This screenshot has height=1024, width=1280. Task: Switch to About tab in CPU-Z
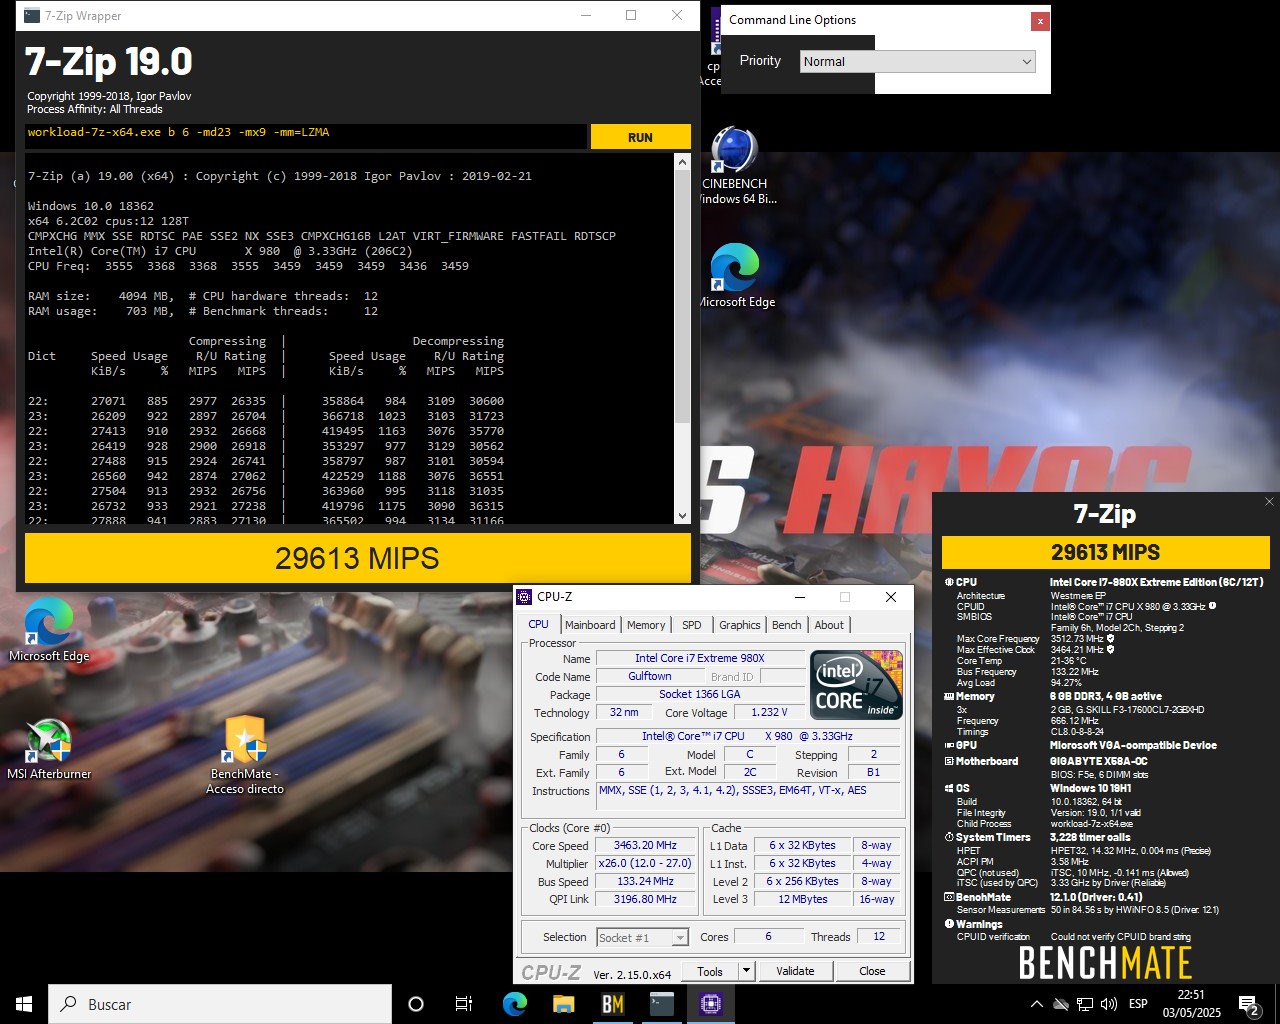click(x=829, y=625)
